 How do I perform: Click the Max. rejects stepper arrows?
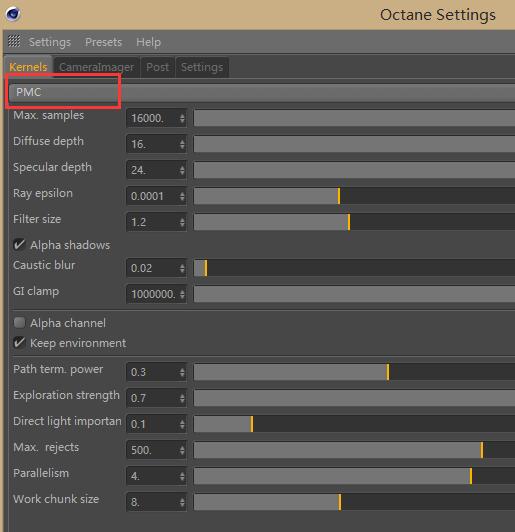point(182,450)
